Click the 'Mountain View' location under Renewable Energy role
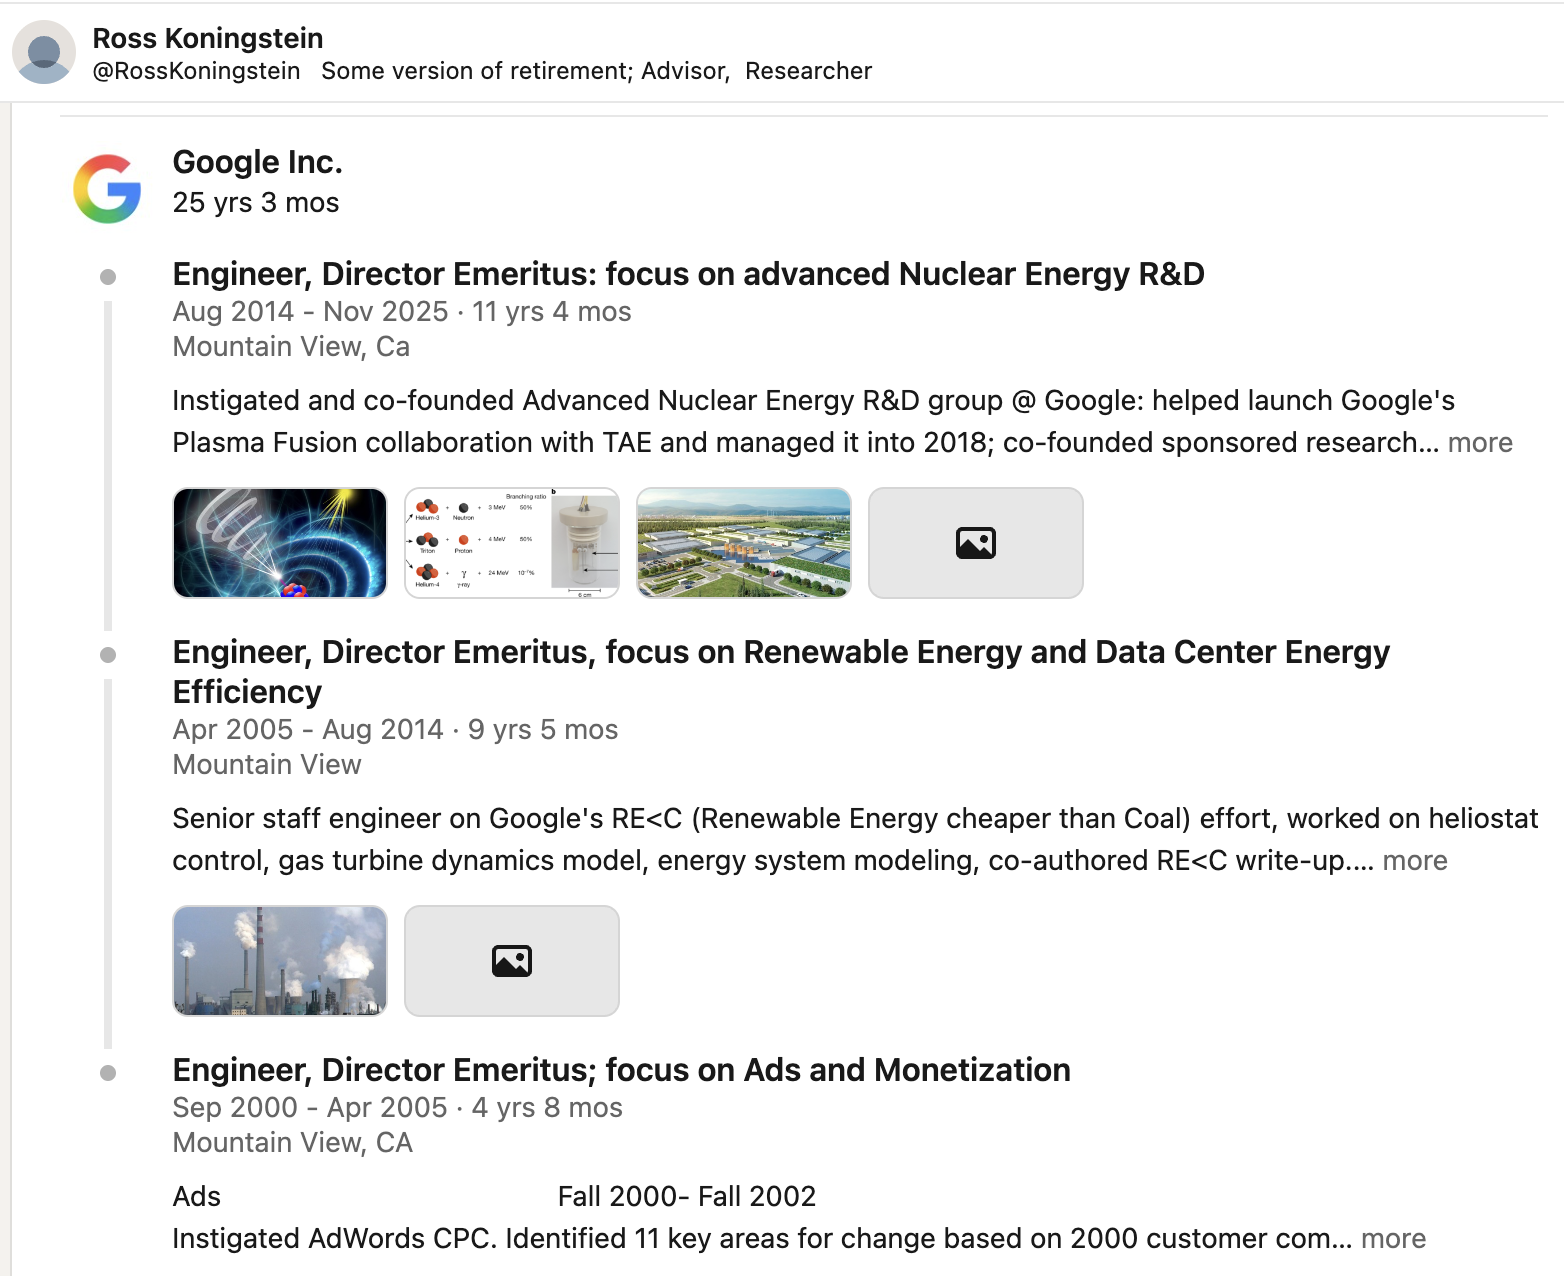Image resolution: width=1564 pixels, height=1276 pixels. 267,765
